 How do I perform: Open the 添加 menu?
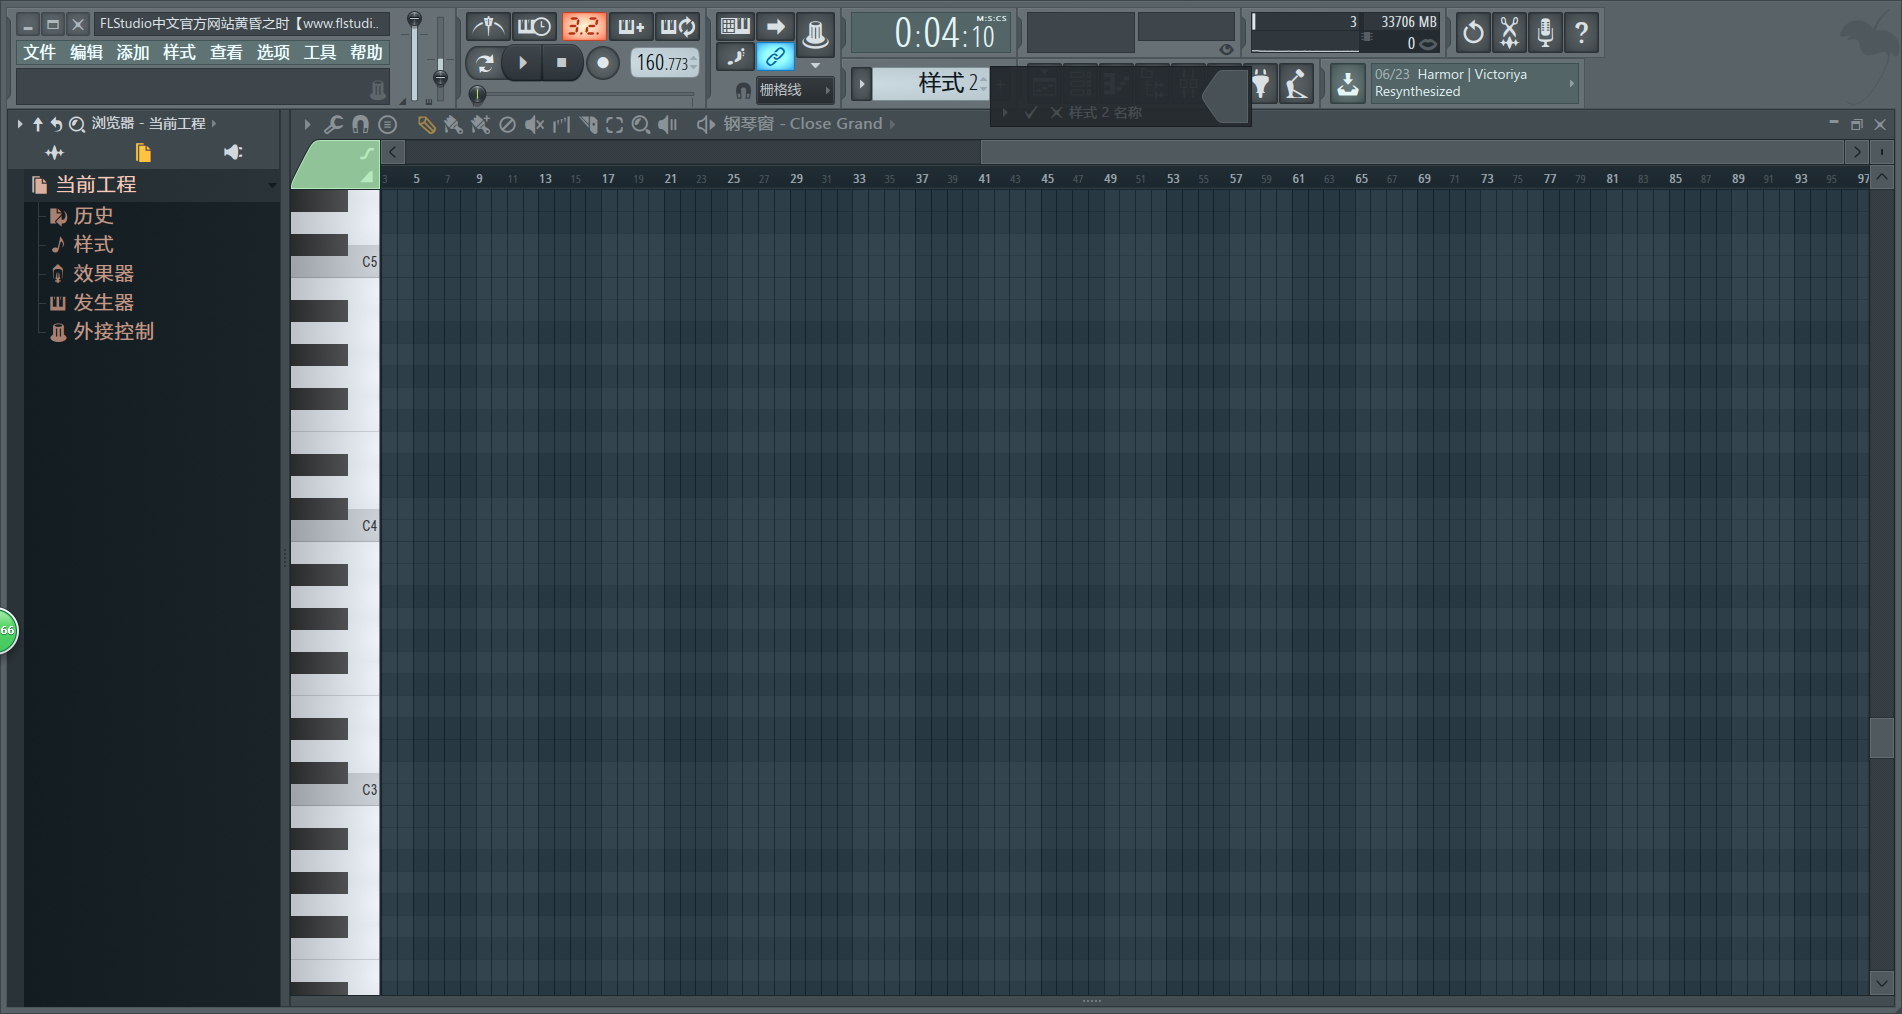click(x=133, y=52)
